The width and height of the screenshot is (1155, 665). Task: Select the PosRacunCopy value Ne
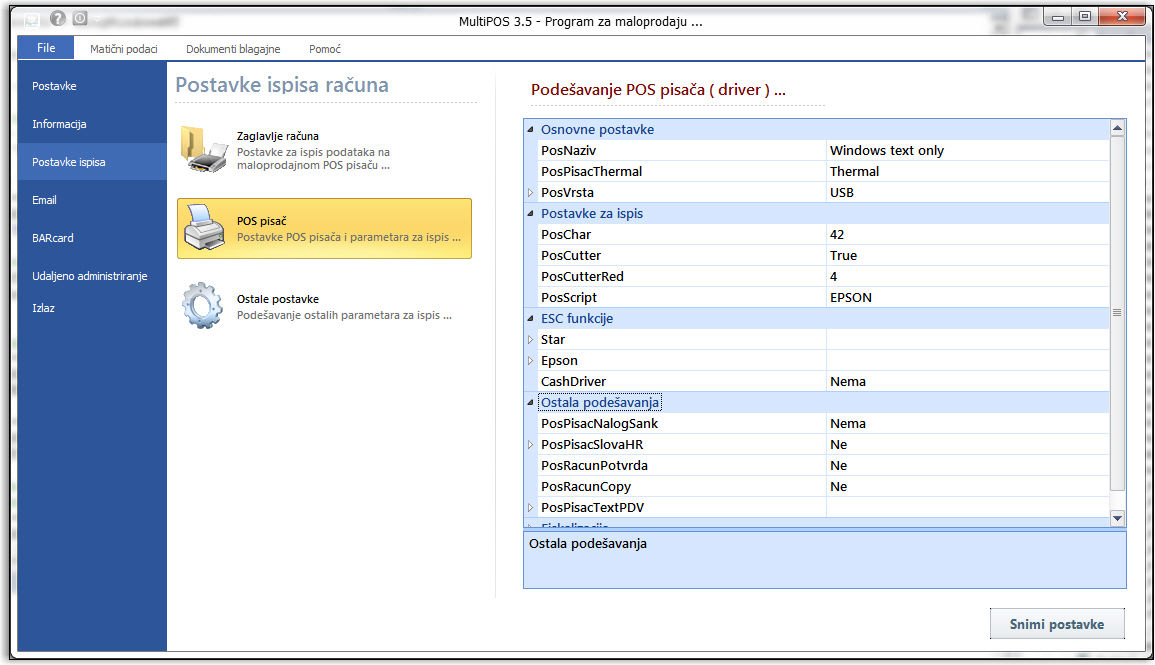click(967, 487)
